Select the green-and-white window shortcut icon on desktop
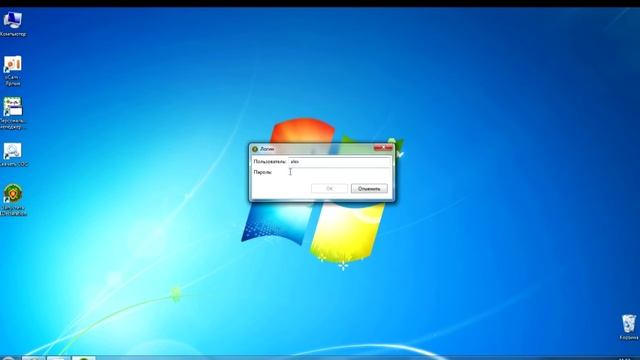This screenshot has height=360, width=640. [x=13, y=107]
